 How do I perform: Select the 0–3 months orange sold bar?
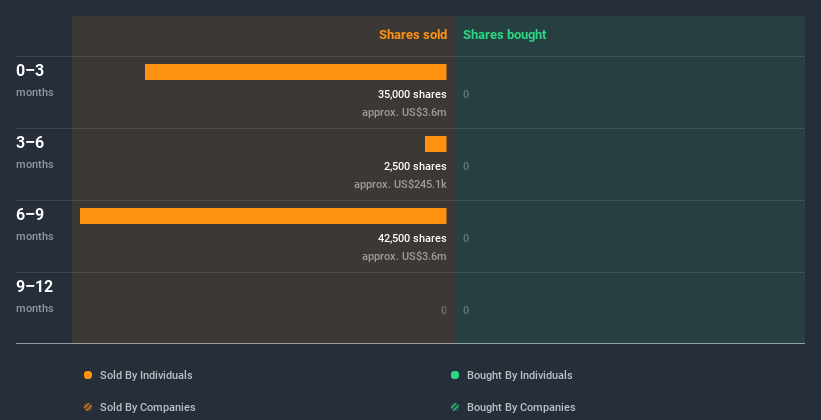tap(296, 72)
